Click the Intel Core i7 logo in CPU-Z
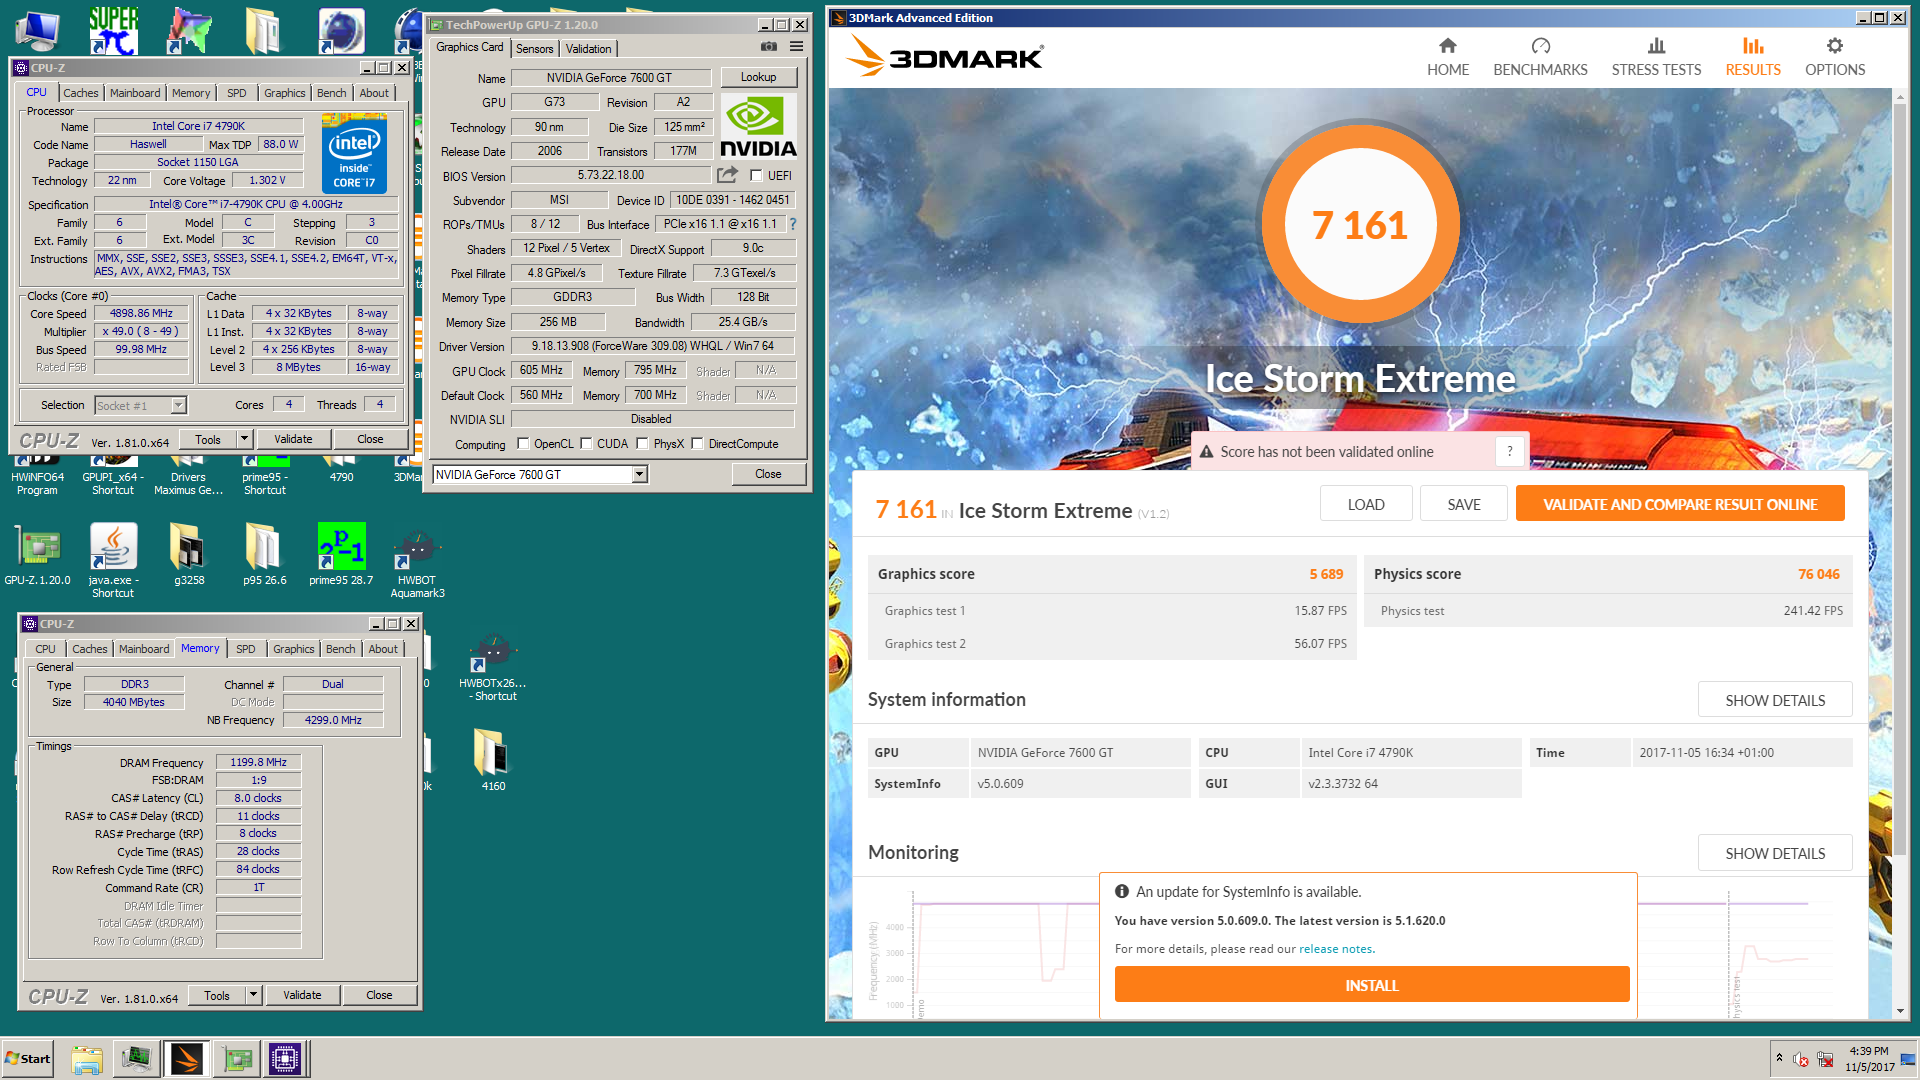The width and height of the screenshot is (1920, 1080). tap(355, 153)
